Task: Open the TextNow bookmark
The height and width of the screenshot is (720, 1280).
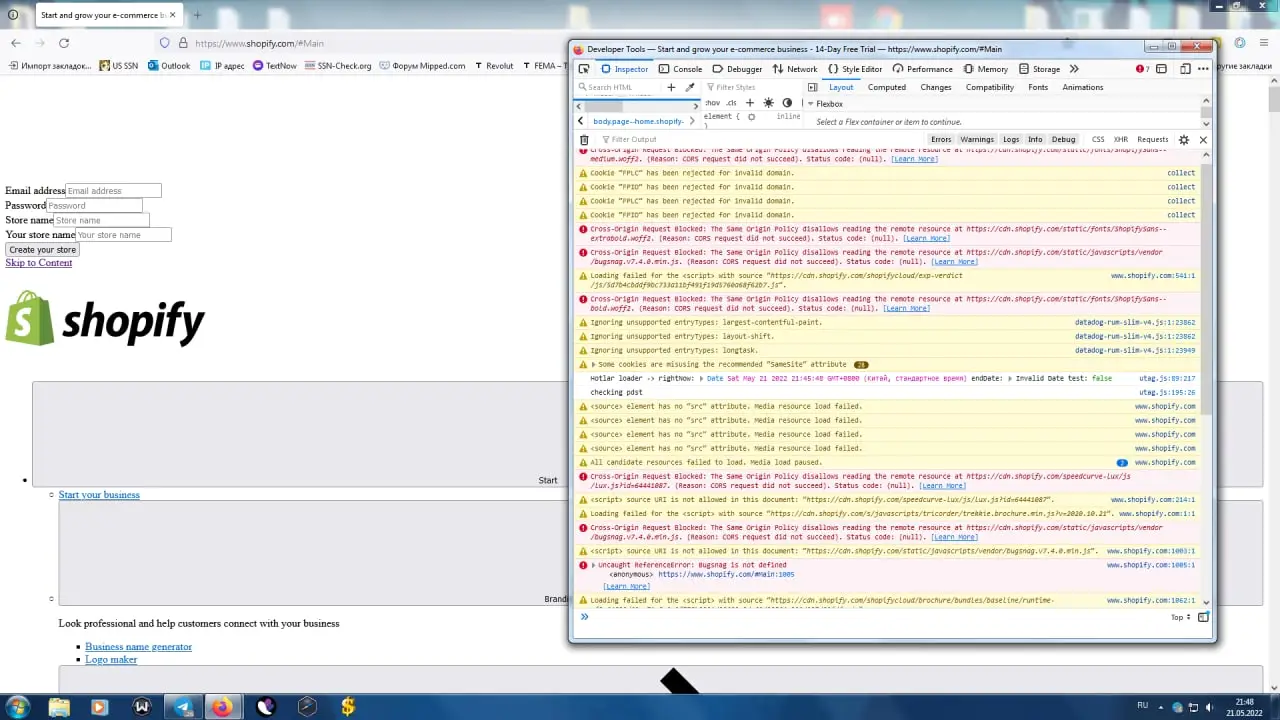Action: click(x=275, y=66)
